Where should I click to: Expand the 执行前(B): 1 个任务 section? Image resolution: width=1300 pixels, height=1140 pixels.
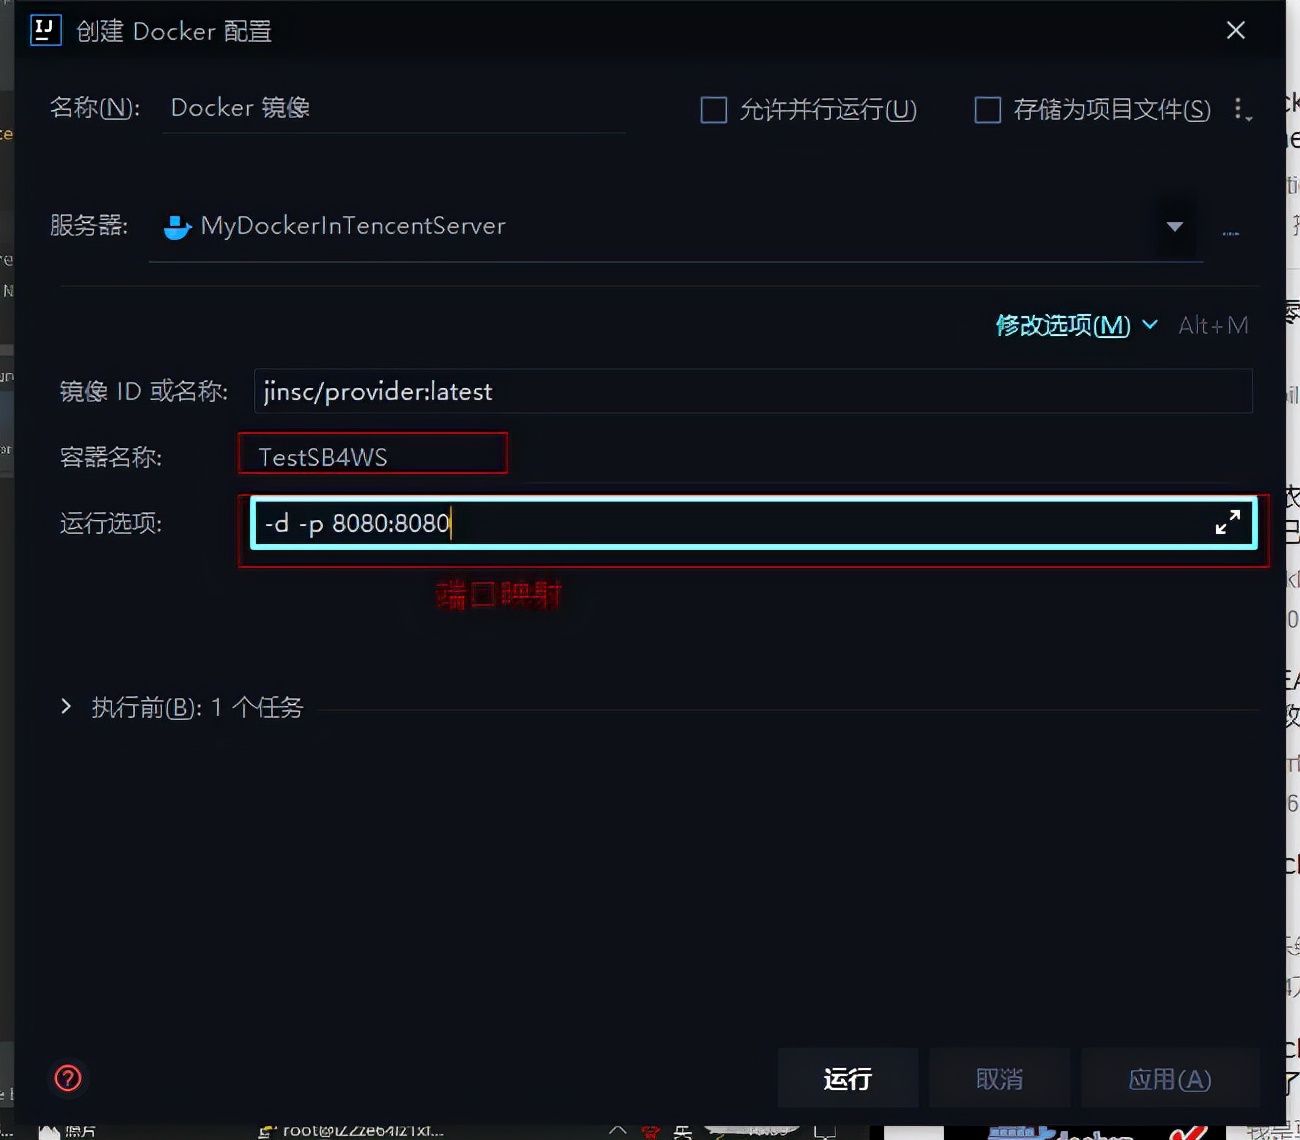pyautogui.click(x=65, y=706)
